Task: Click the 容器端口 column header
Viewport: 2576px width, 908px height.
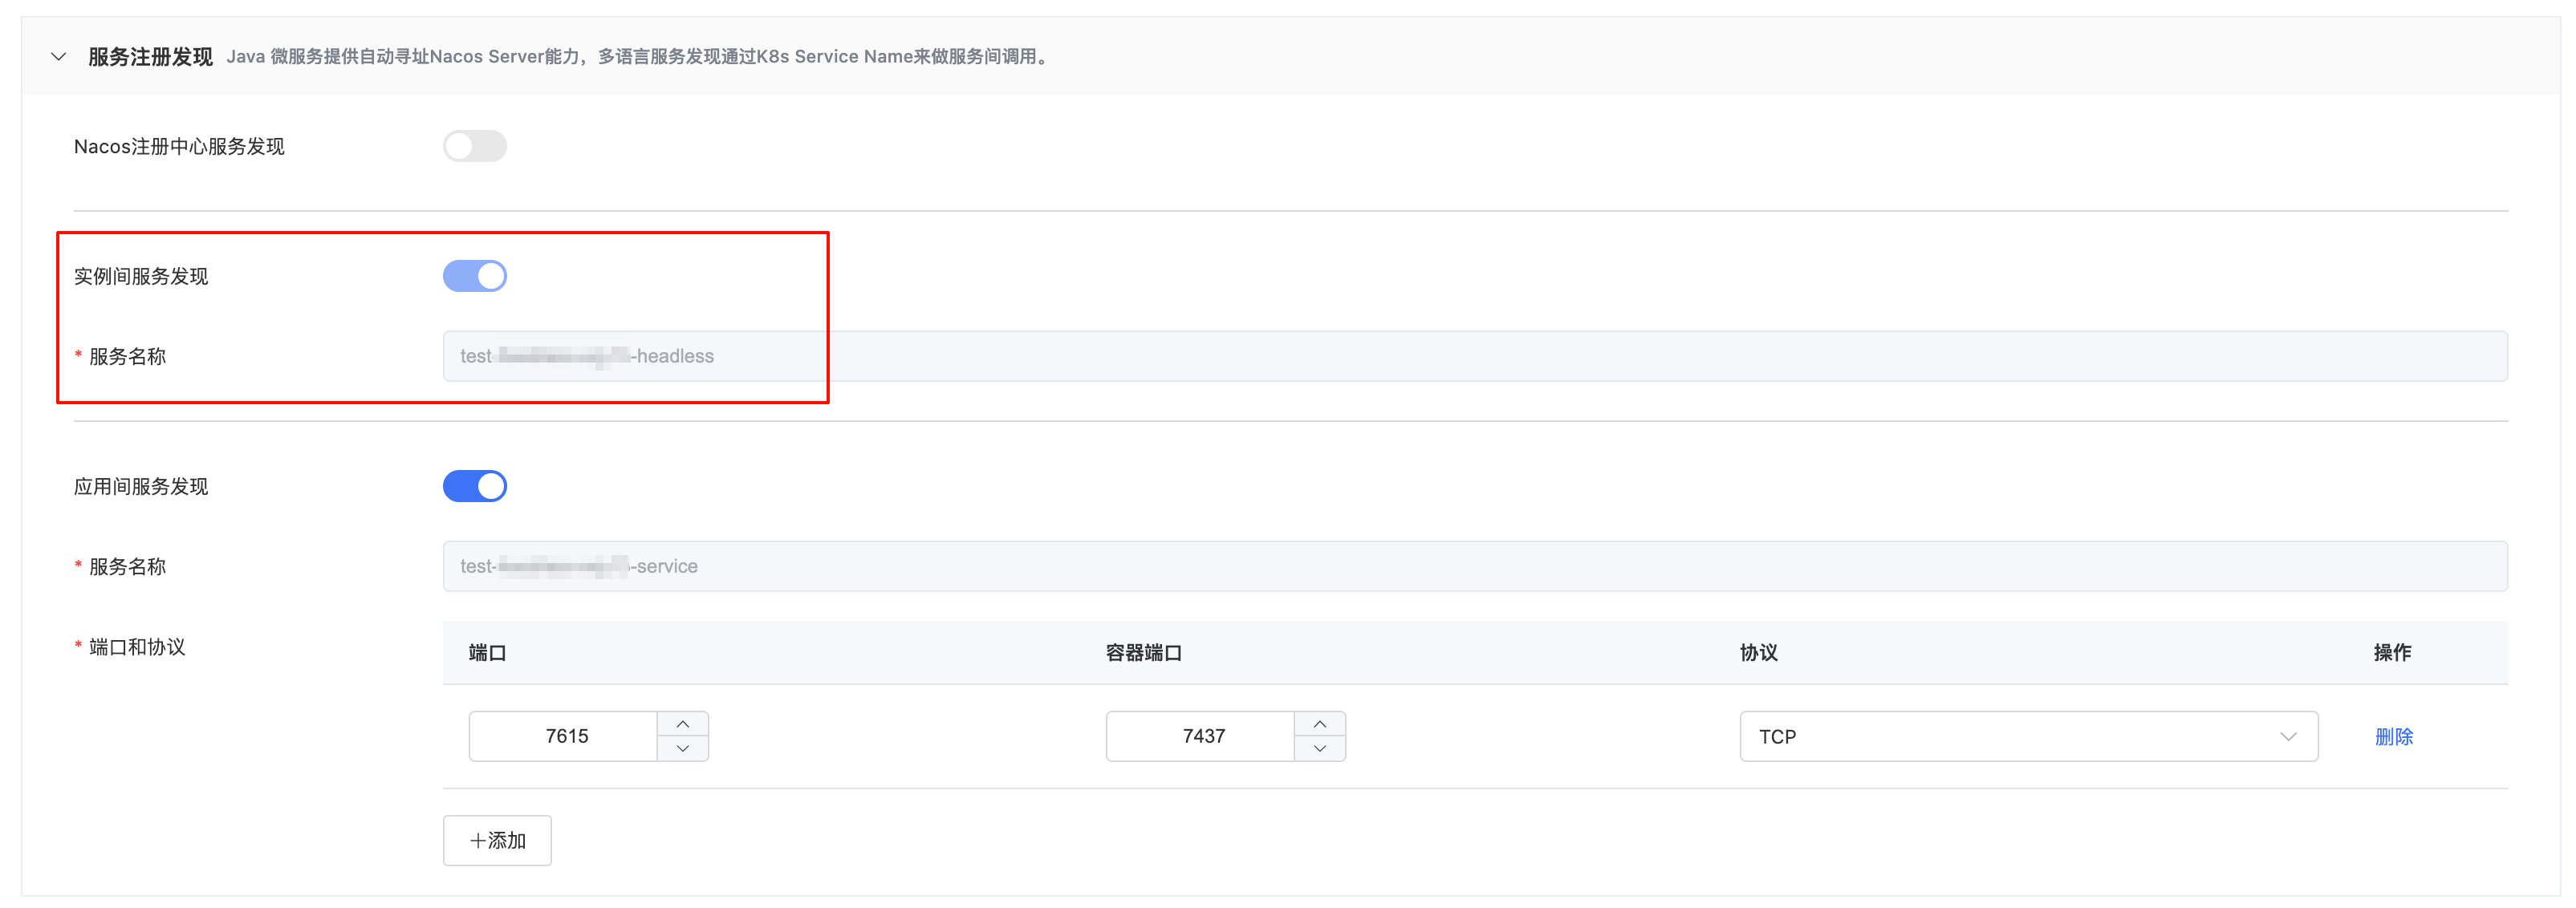Action: pyautogui.click(x=1143, y=653)
